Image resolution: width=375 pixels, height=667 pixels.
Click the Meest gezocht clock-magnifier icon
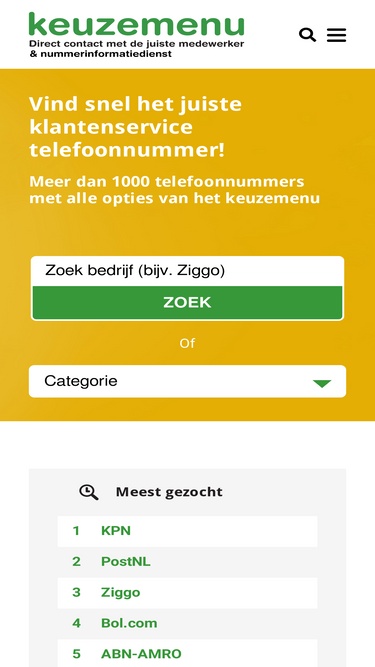click(x=88, y=492)
